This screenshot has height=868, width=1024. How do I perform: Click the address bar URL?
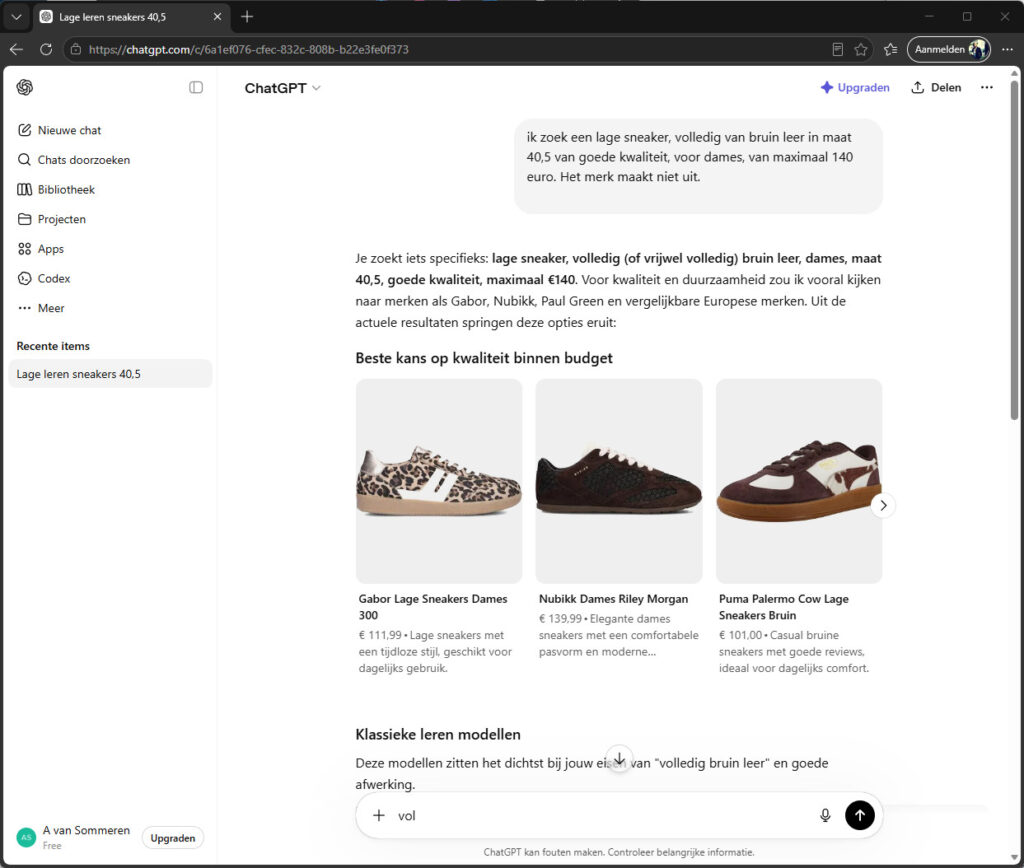(249, 50)
